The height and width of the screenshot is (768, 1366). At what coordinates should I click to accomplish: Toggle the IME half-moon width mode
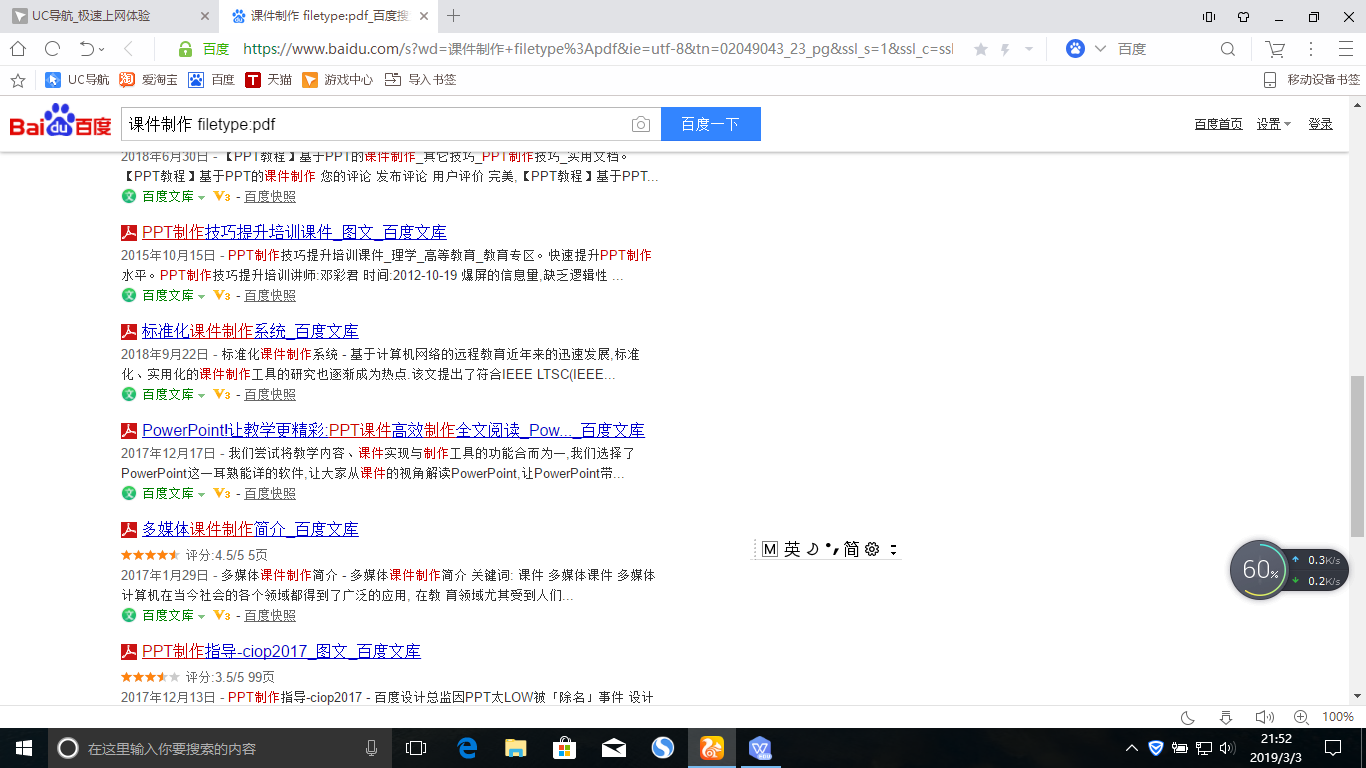point(813,549)
